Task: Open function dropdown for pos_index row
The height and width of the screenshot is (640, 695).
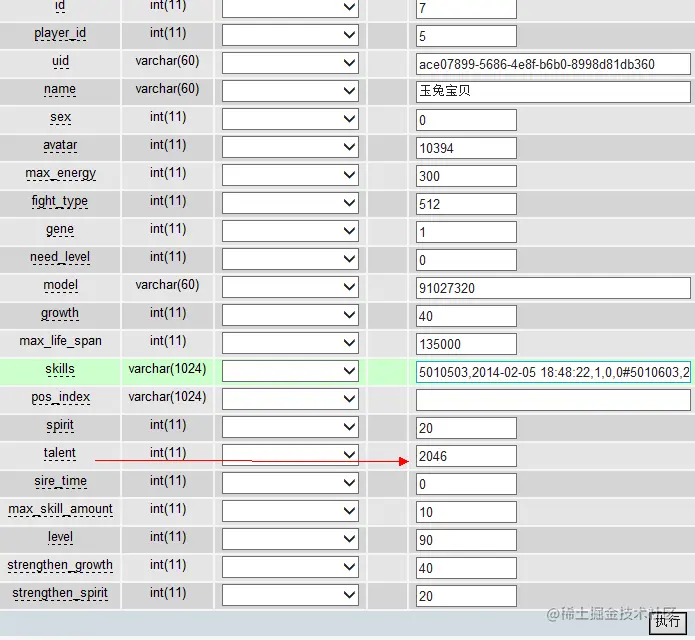Action: pos(290,398)
